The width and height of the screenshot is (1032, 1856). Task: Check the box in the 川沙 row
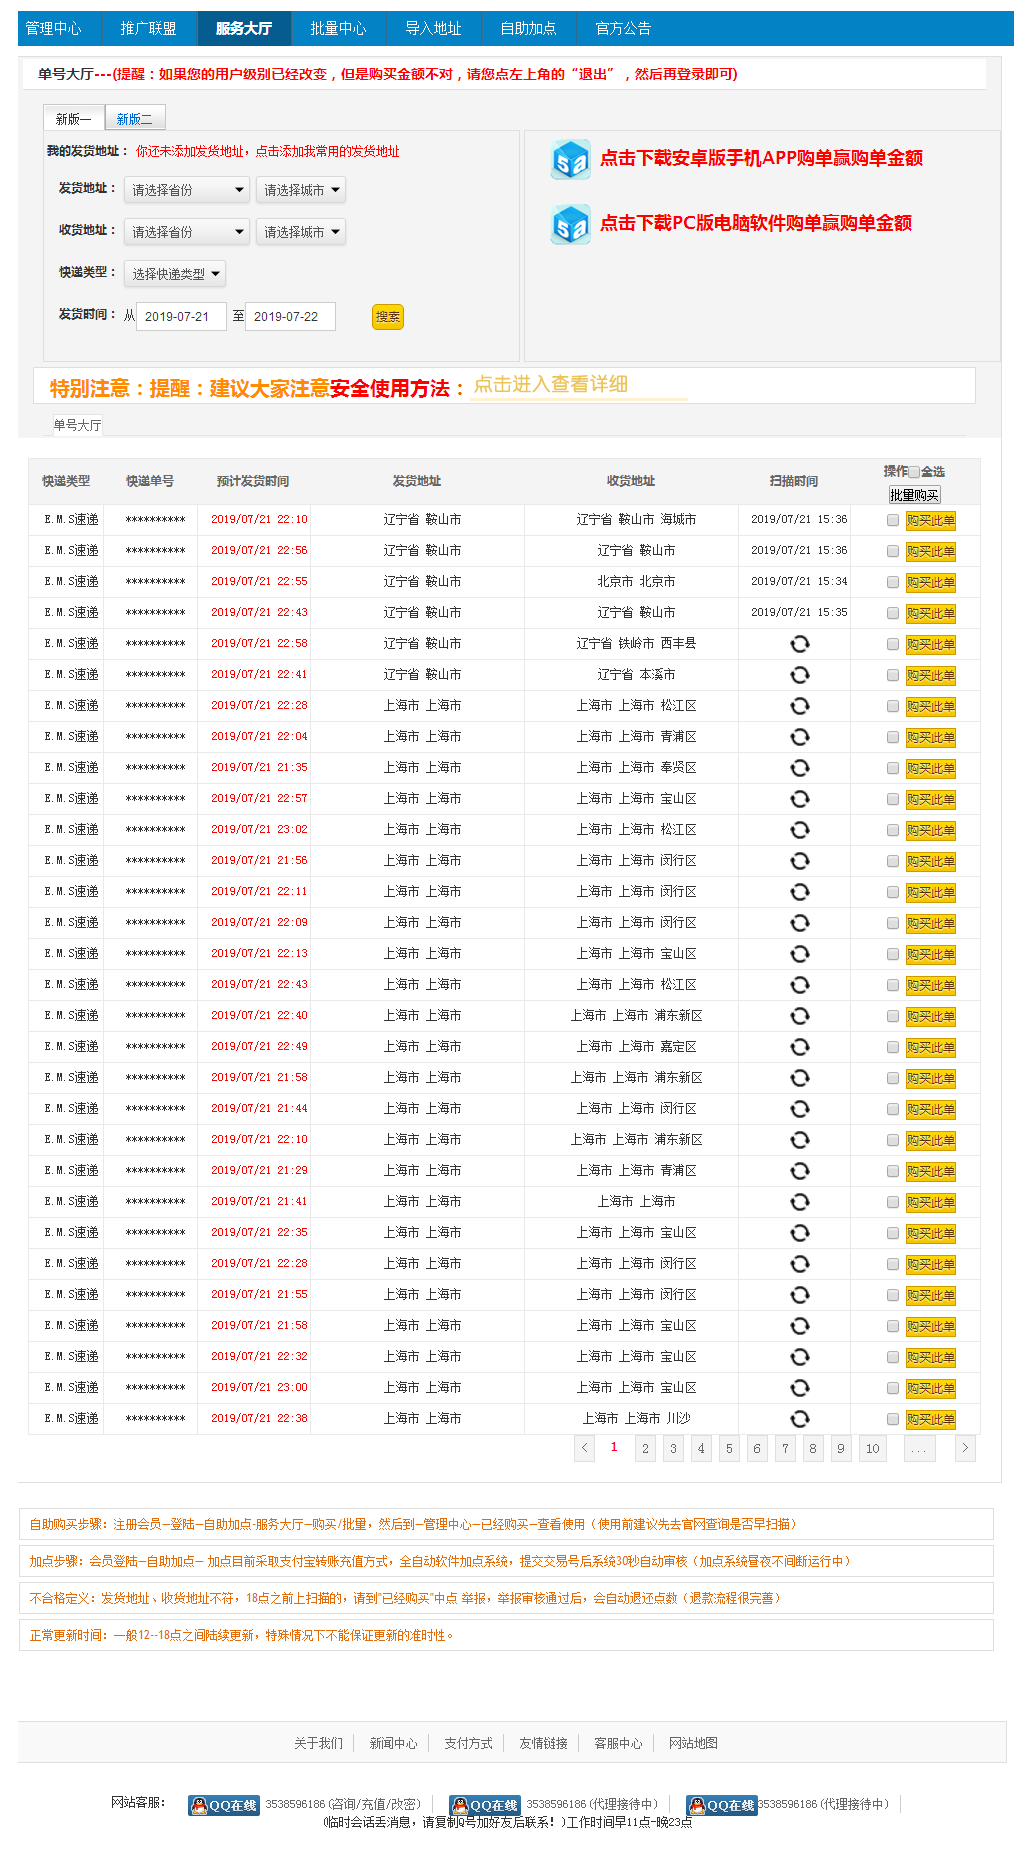pos(893,1419)
